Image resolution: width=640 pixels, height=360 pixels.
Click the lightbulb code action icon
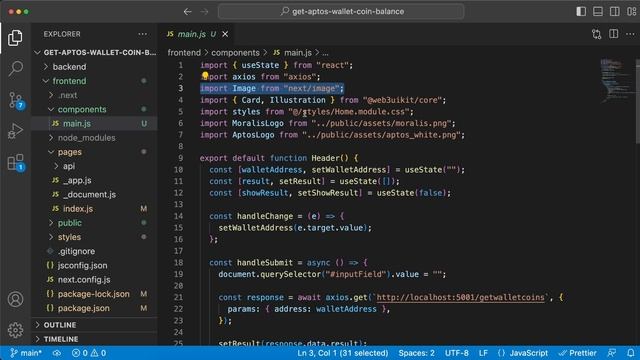click(205, 76)
